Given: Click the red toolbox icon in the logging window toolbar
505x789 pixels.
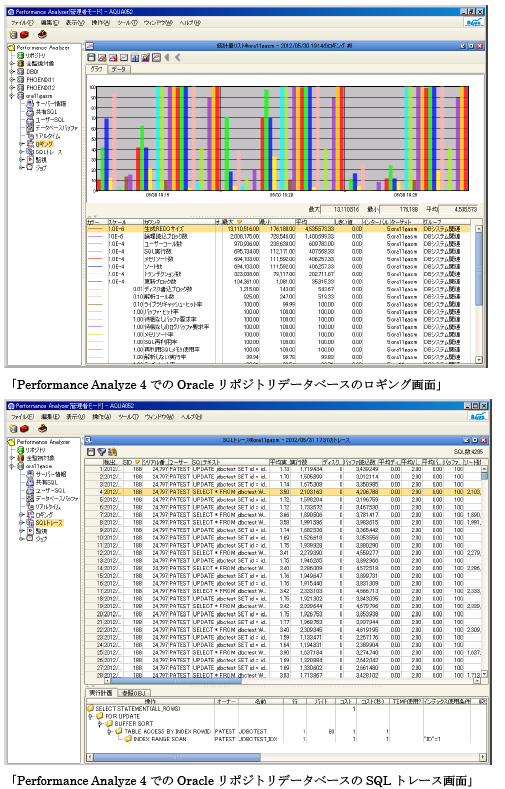Looking at the screenshot, I should click(x=24, y=35).
